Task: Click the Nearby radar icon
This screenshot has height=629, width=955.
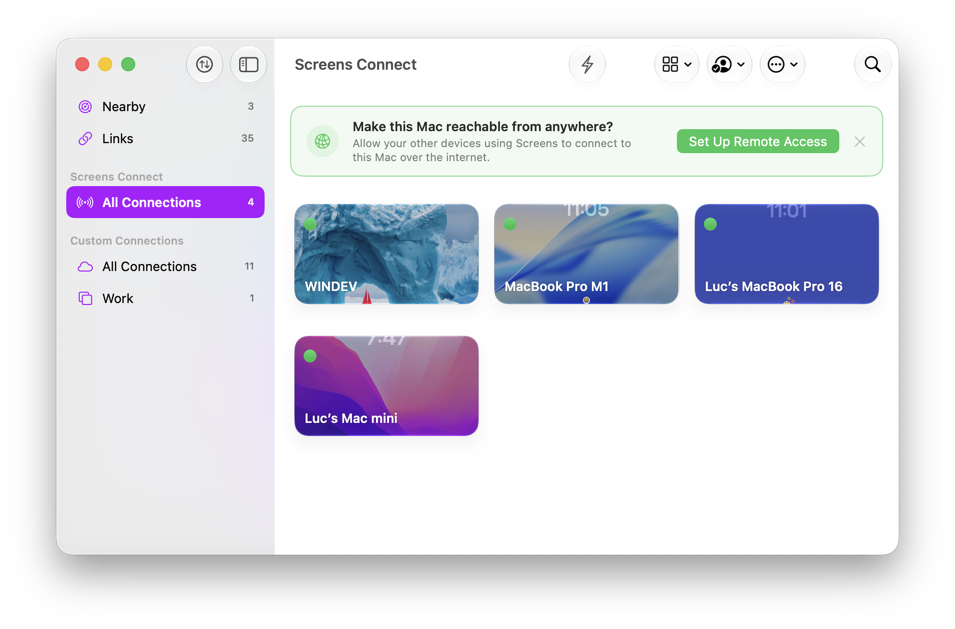Action: coord(85,107)
